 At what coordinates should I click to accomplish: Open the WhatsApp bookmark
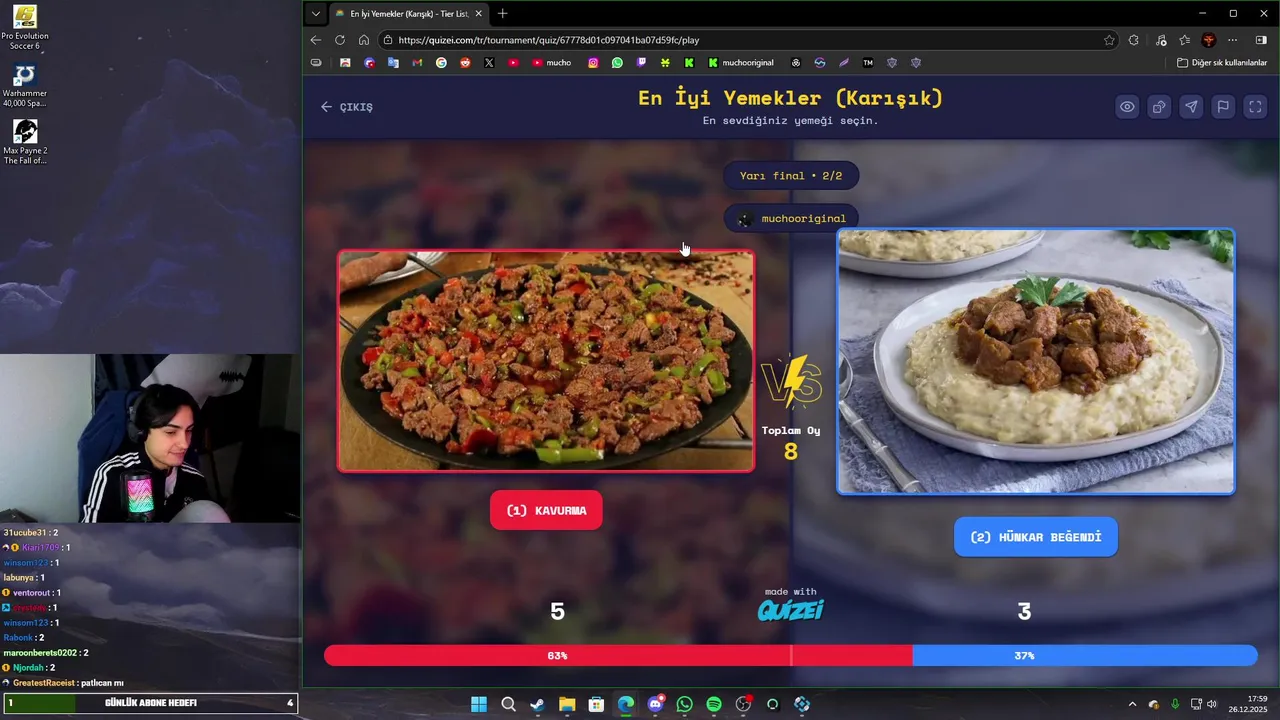[617, 63]
